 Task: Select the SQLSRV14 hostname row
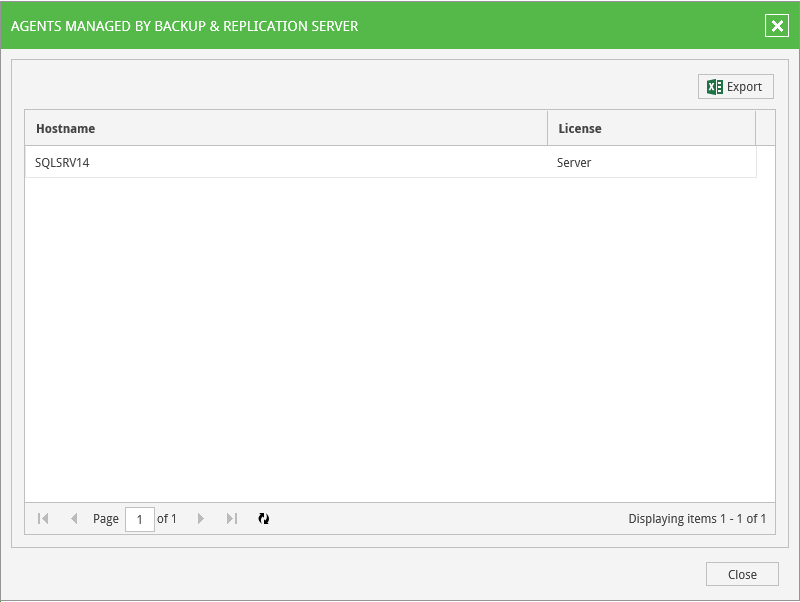point(391,162)
